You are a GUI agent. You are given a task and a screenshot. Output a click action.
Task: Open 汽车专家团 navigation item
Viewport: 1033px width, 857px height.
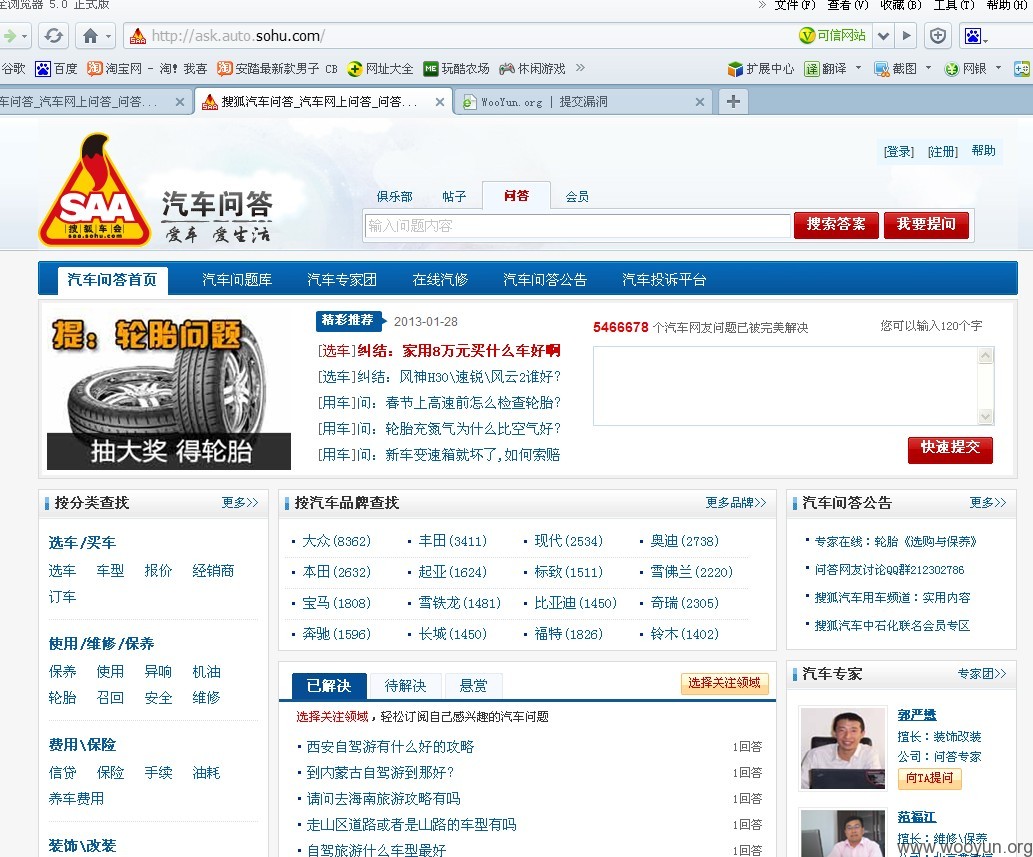tap(342, 280)
